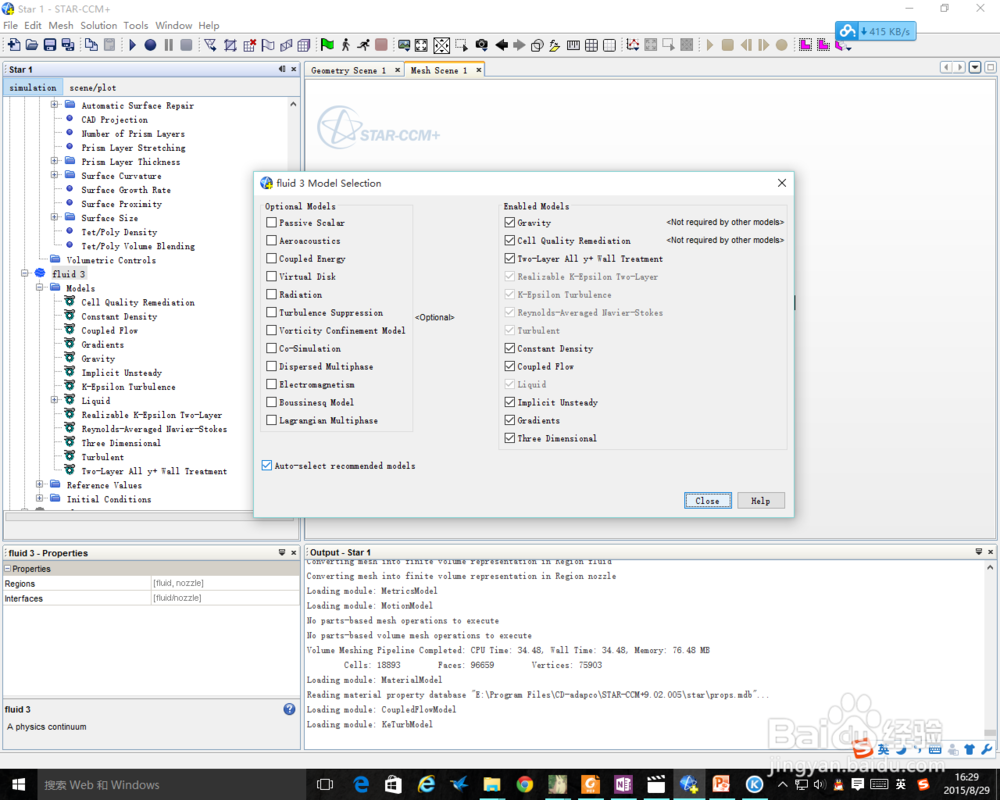Viewport: 1000px width, 800px height.
Task: Expand the Automatic Surface Repair node
Action: (x=54, y=104)
